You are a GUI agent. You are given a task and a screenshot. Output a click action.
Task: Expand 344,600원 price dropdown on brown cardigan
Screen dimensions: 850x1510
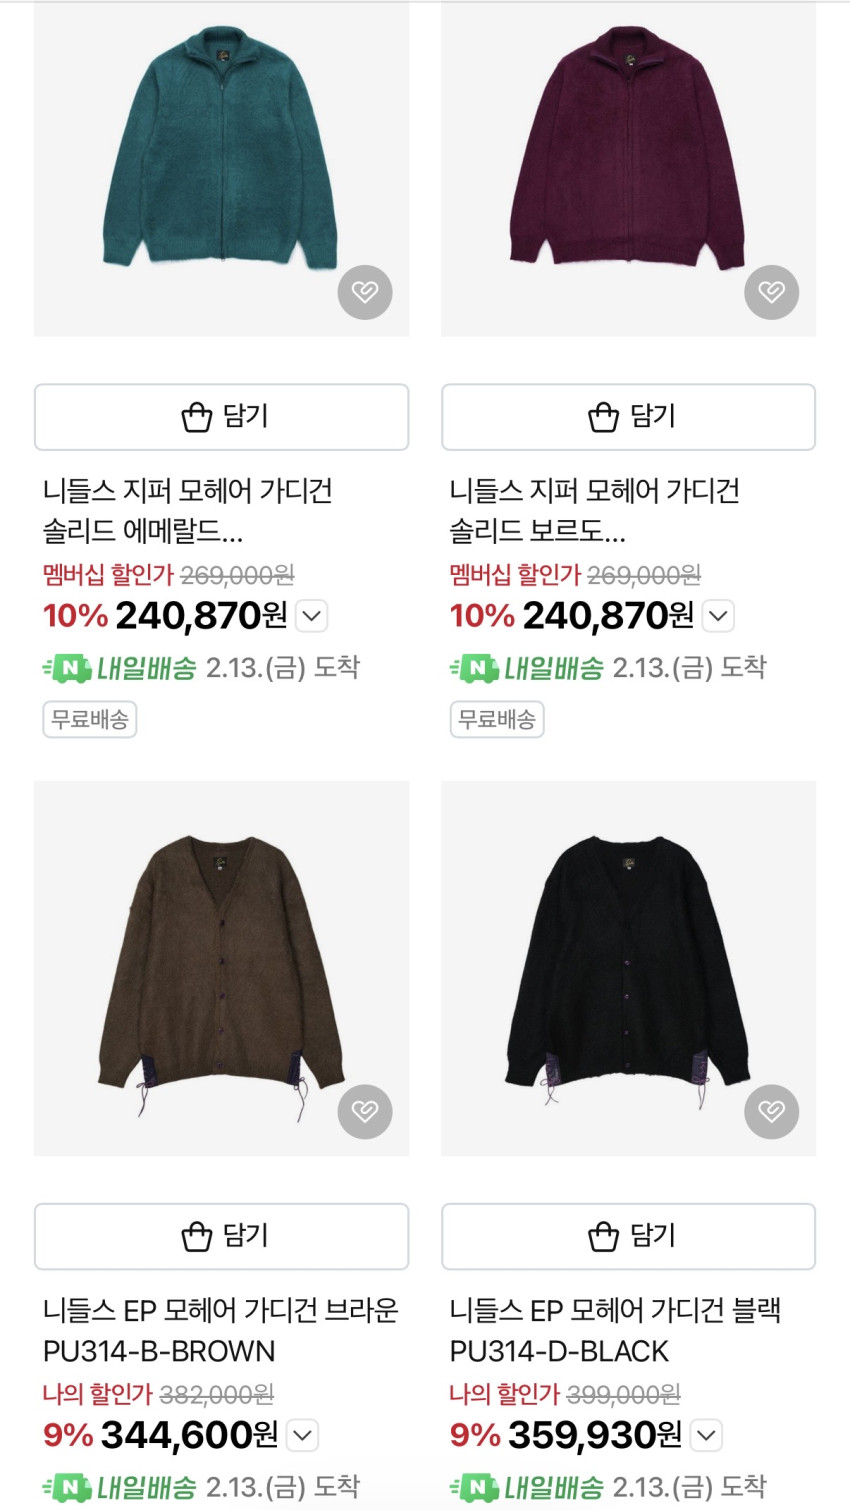(302, 1436)
